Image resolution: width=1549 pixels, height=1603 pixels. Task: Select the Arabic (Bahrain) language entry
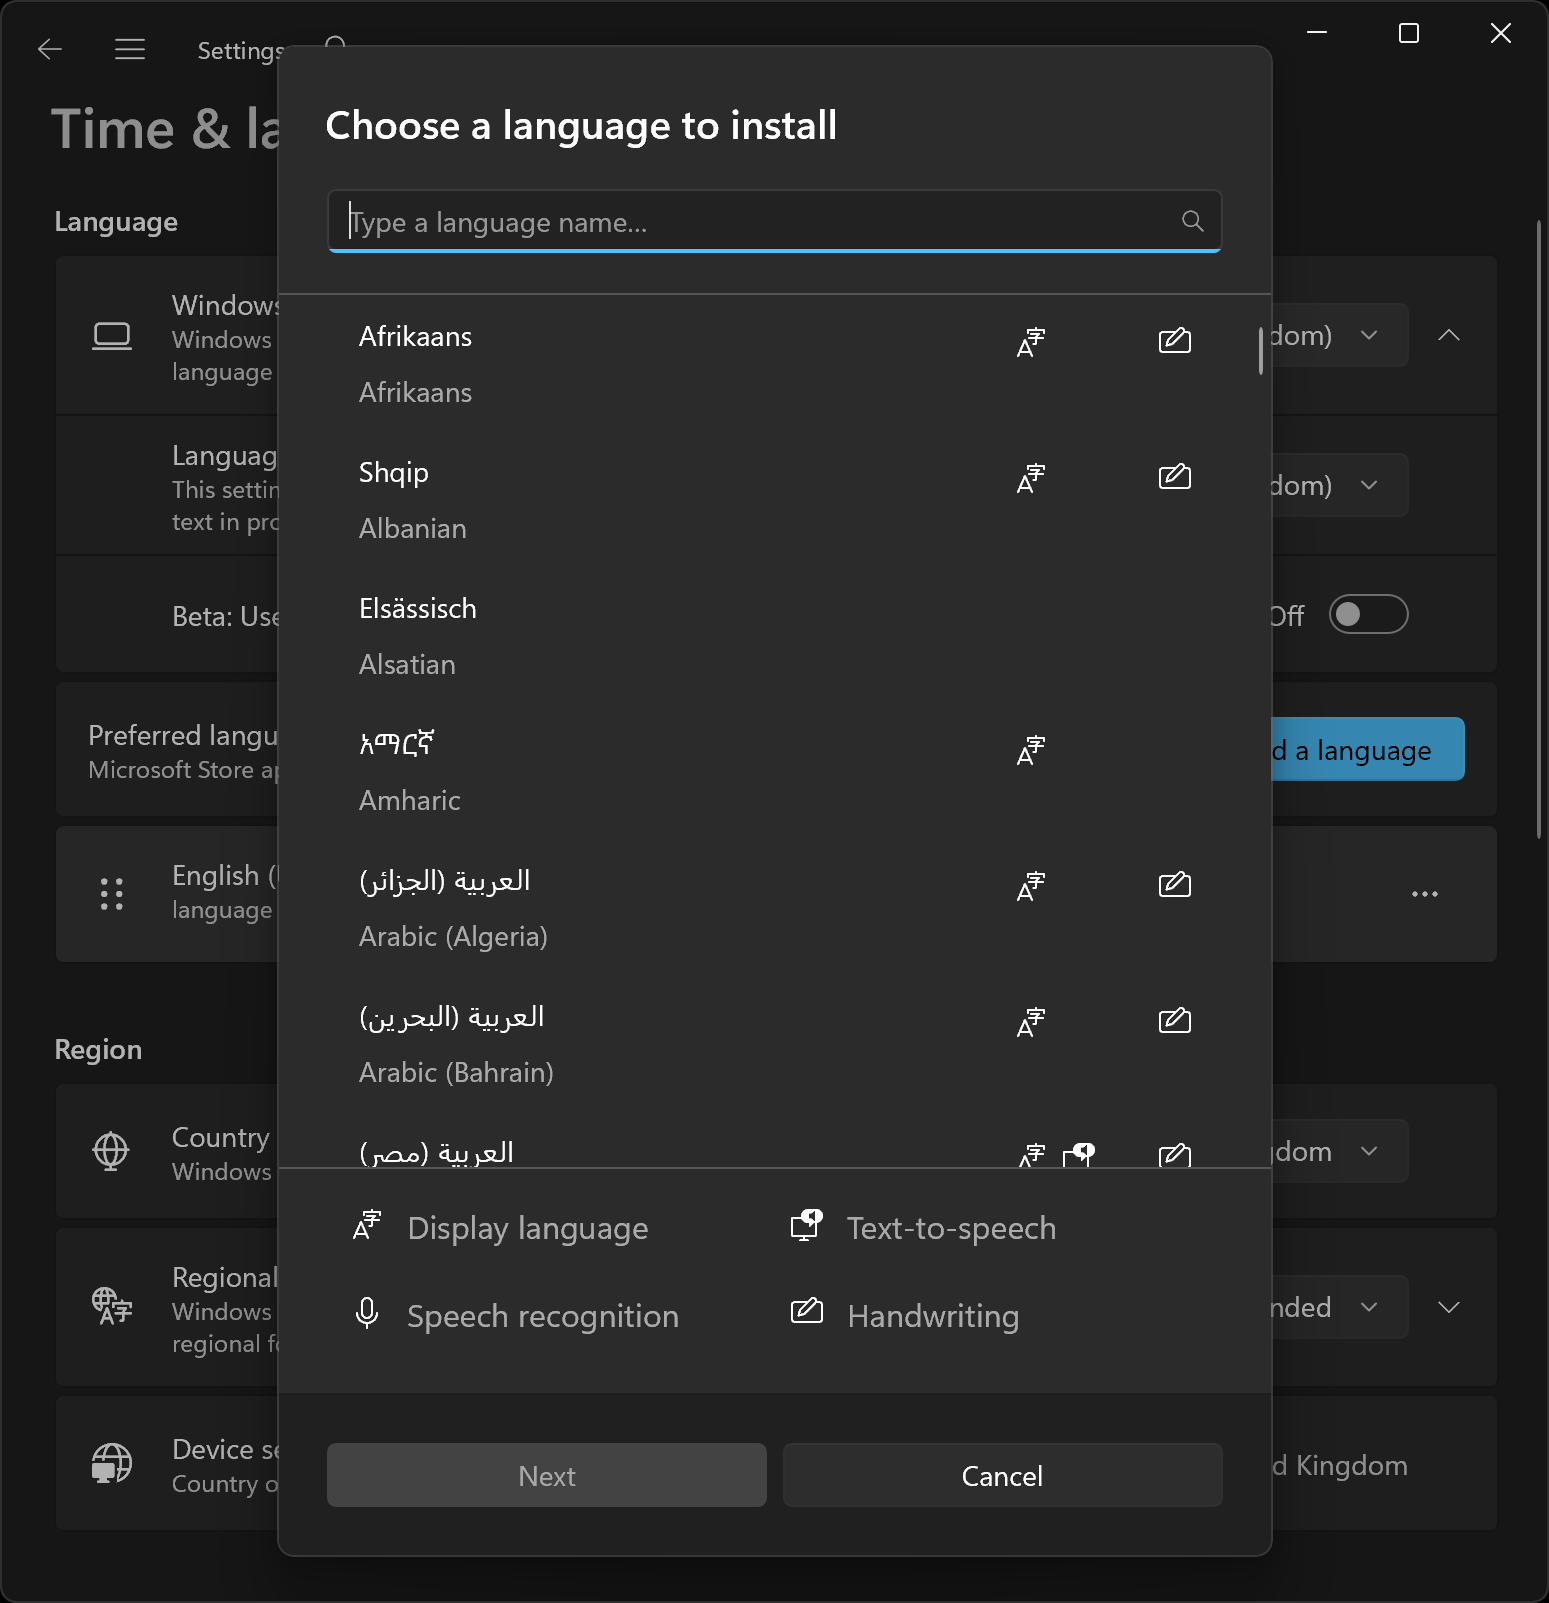[x=774, y=1044]
